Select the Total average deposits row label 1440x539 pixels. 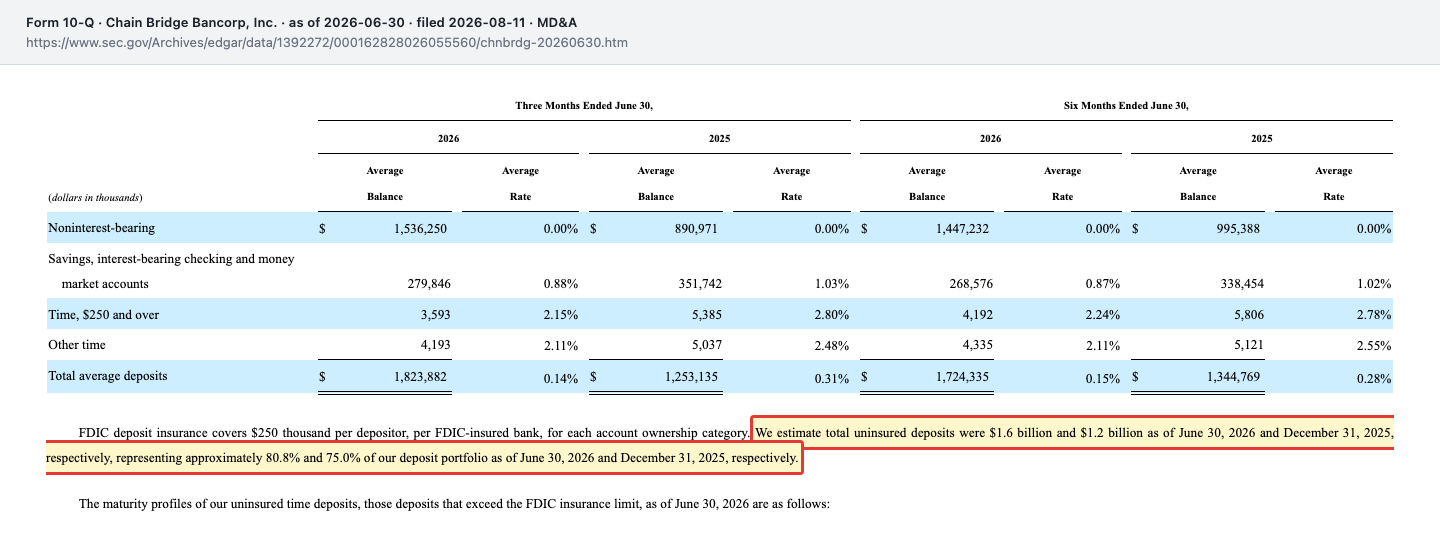click(108, 376)
